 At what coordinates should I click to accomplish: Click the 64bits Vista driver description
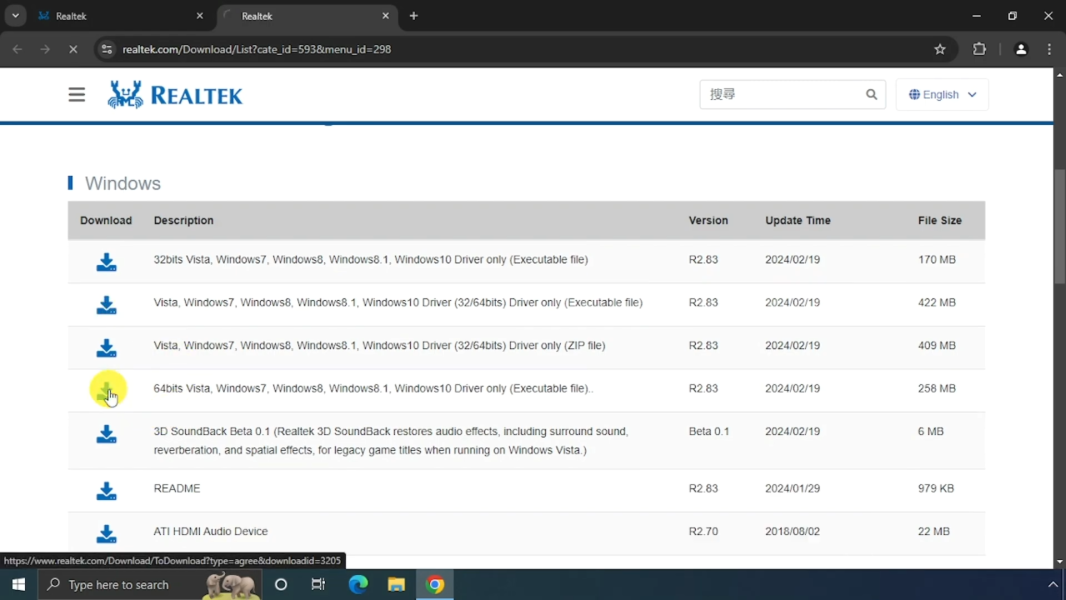click(373, 388)
